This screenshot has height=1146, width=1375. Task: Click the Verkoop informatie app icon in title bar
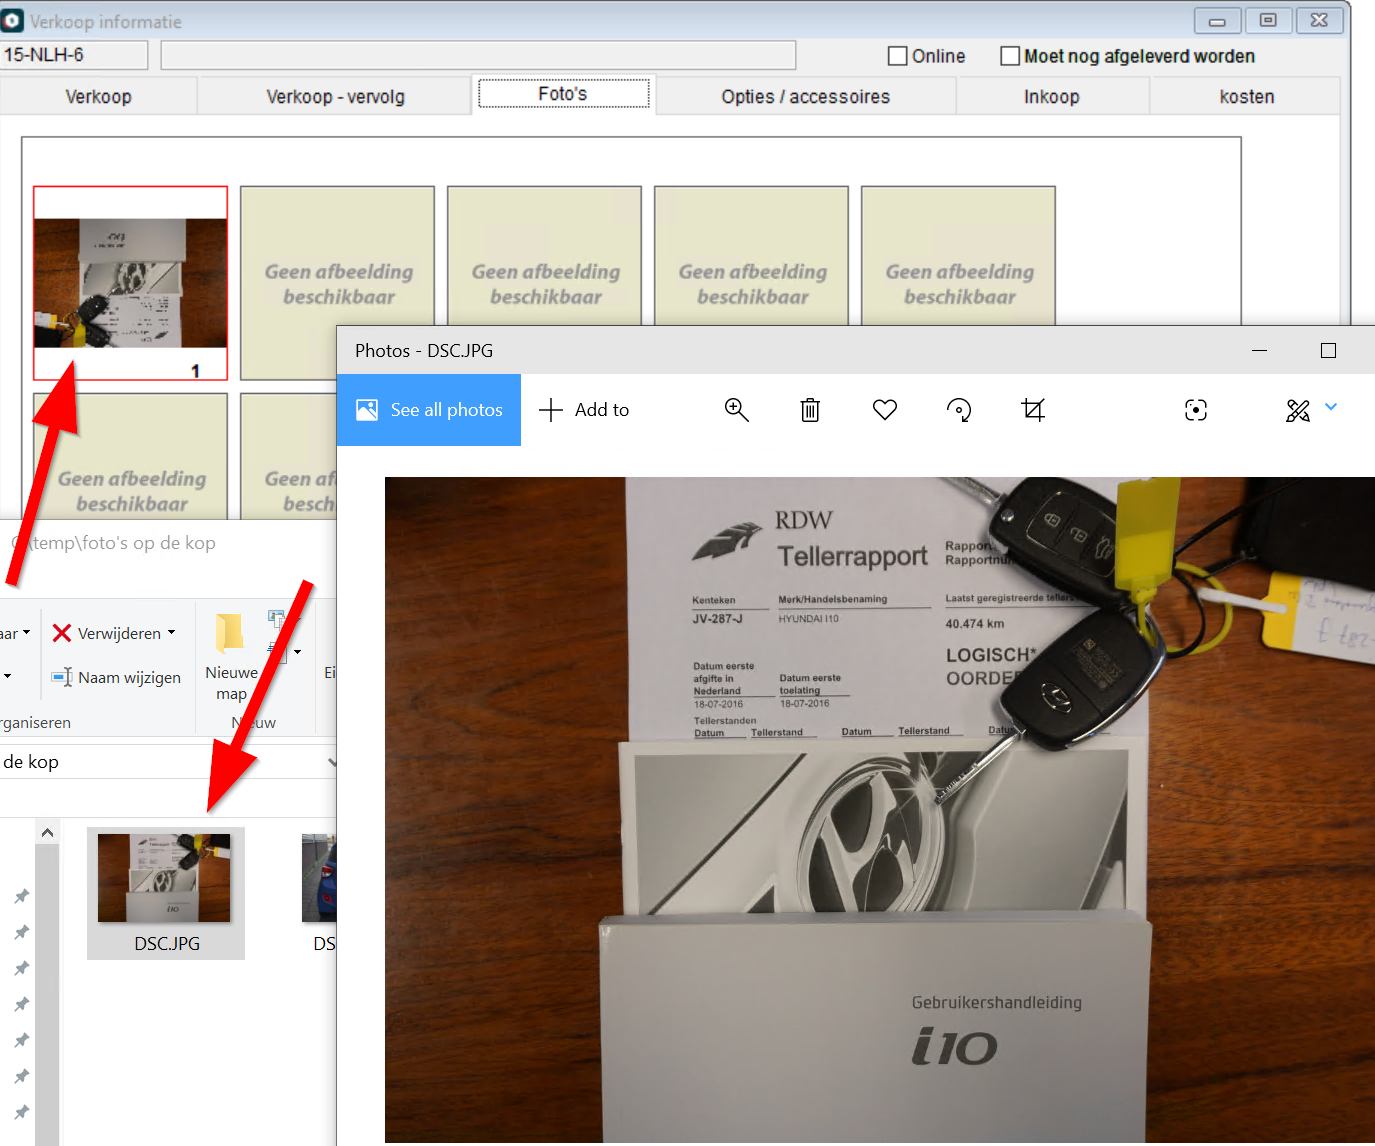(12, 20)
